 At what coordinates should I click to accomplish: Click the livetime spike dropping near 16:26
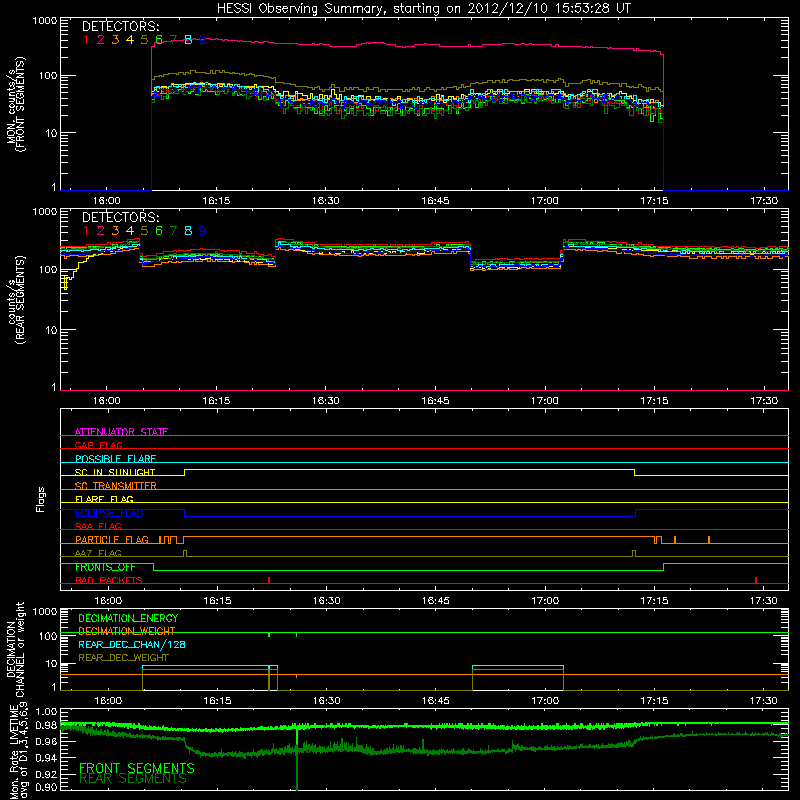tap(296, 758)
